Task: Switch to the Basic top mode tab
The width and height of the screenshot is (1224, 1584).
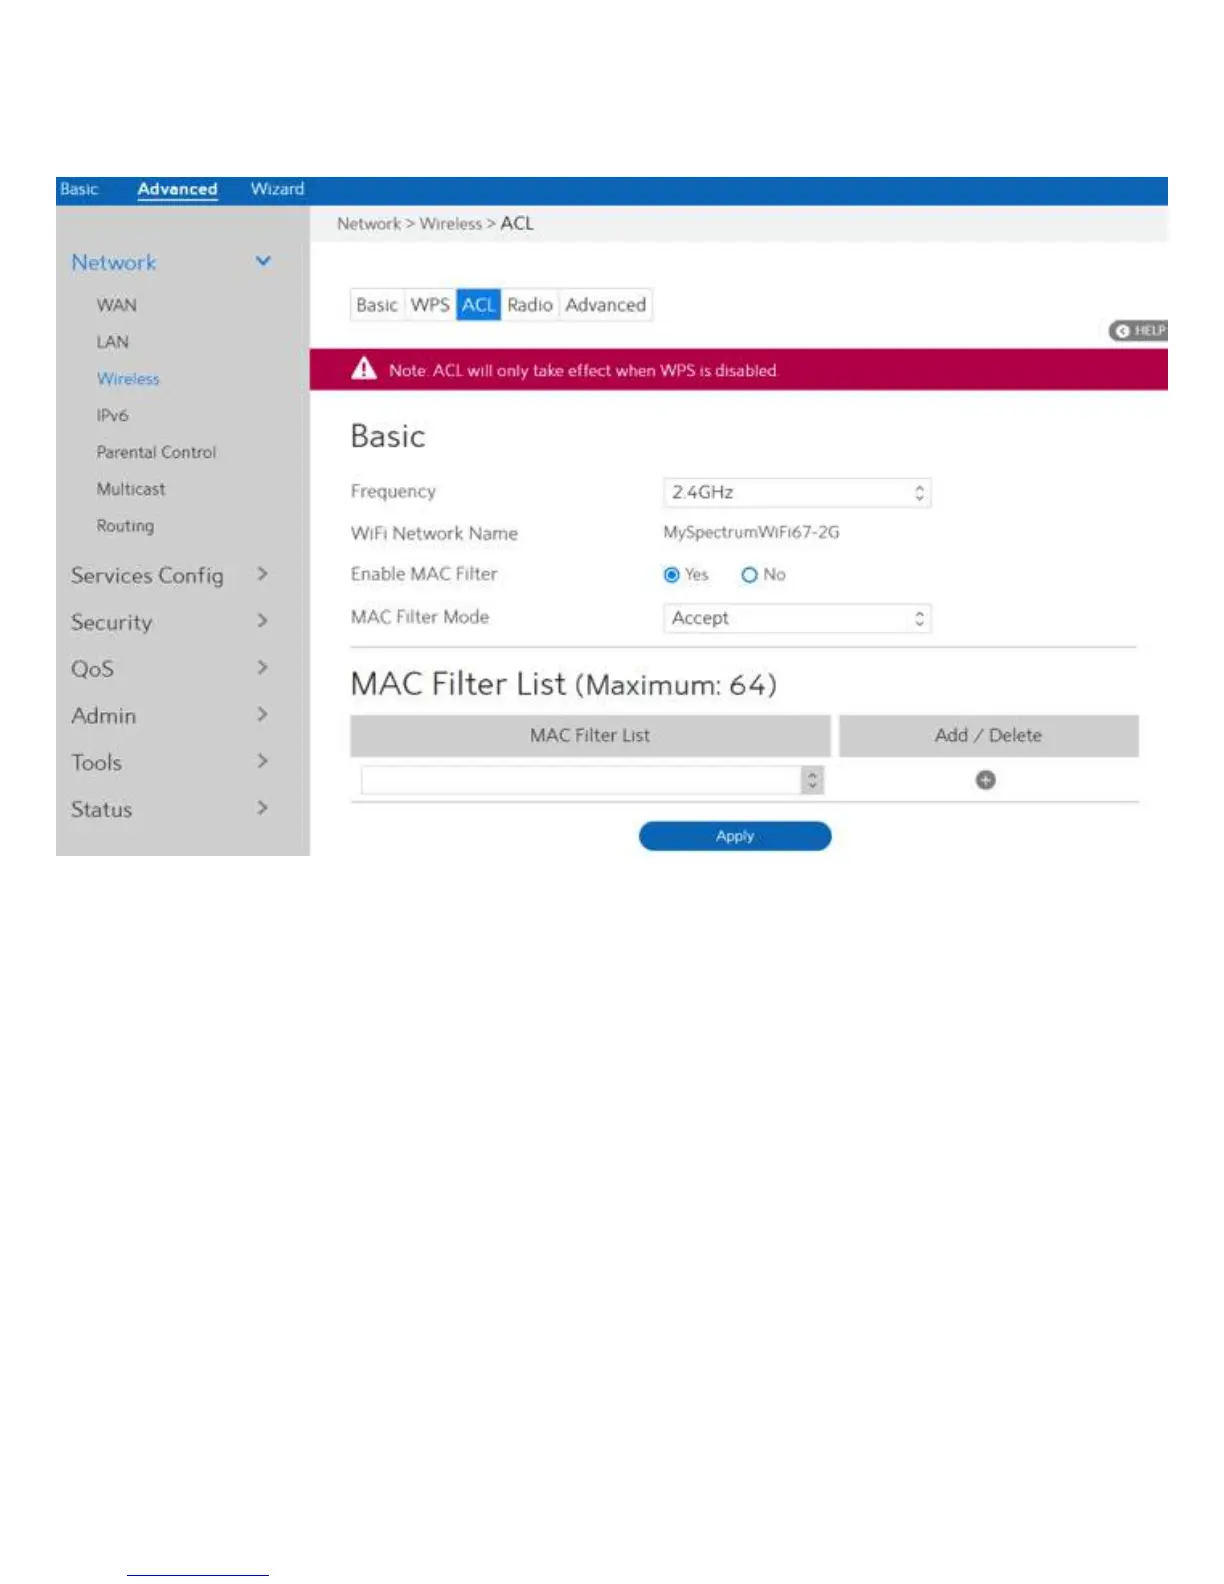Action: (x=79, y=189)
